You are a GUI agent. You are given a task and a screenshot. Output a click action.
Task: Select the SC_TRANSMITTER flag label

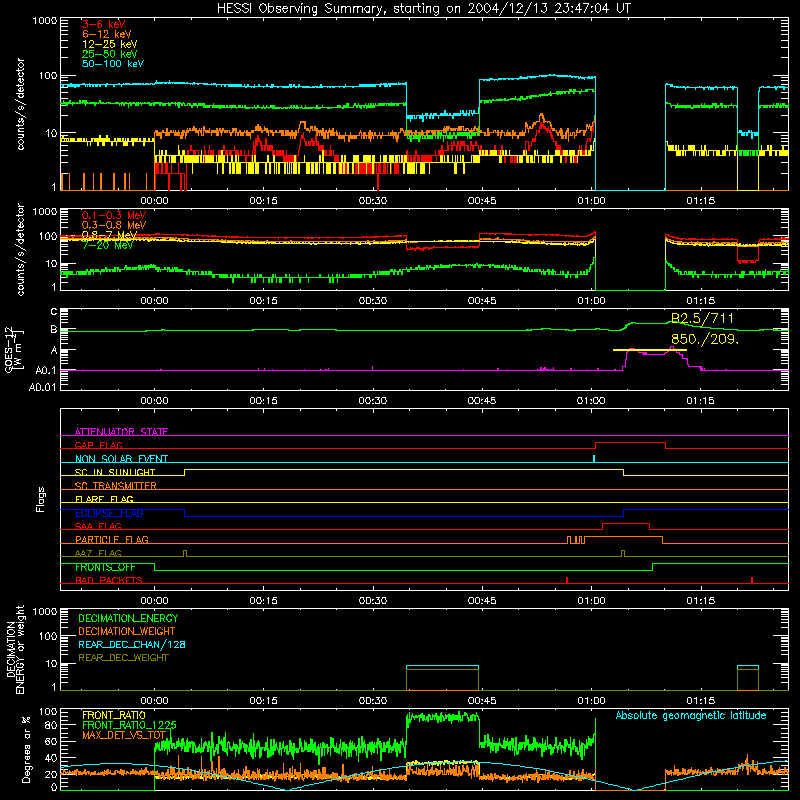point(115,486)
